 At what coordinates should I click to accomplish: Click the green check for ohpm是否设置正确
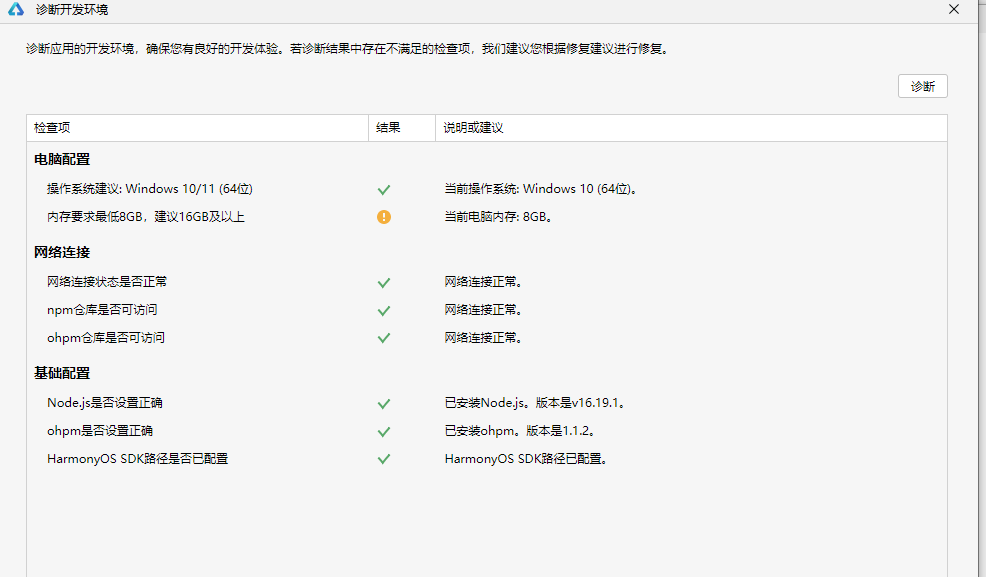click(x=384, y=431)
